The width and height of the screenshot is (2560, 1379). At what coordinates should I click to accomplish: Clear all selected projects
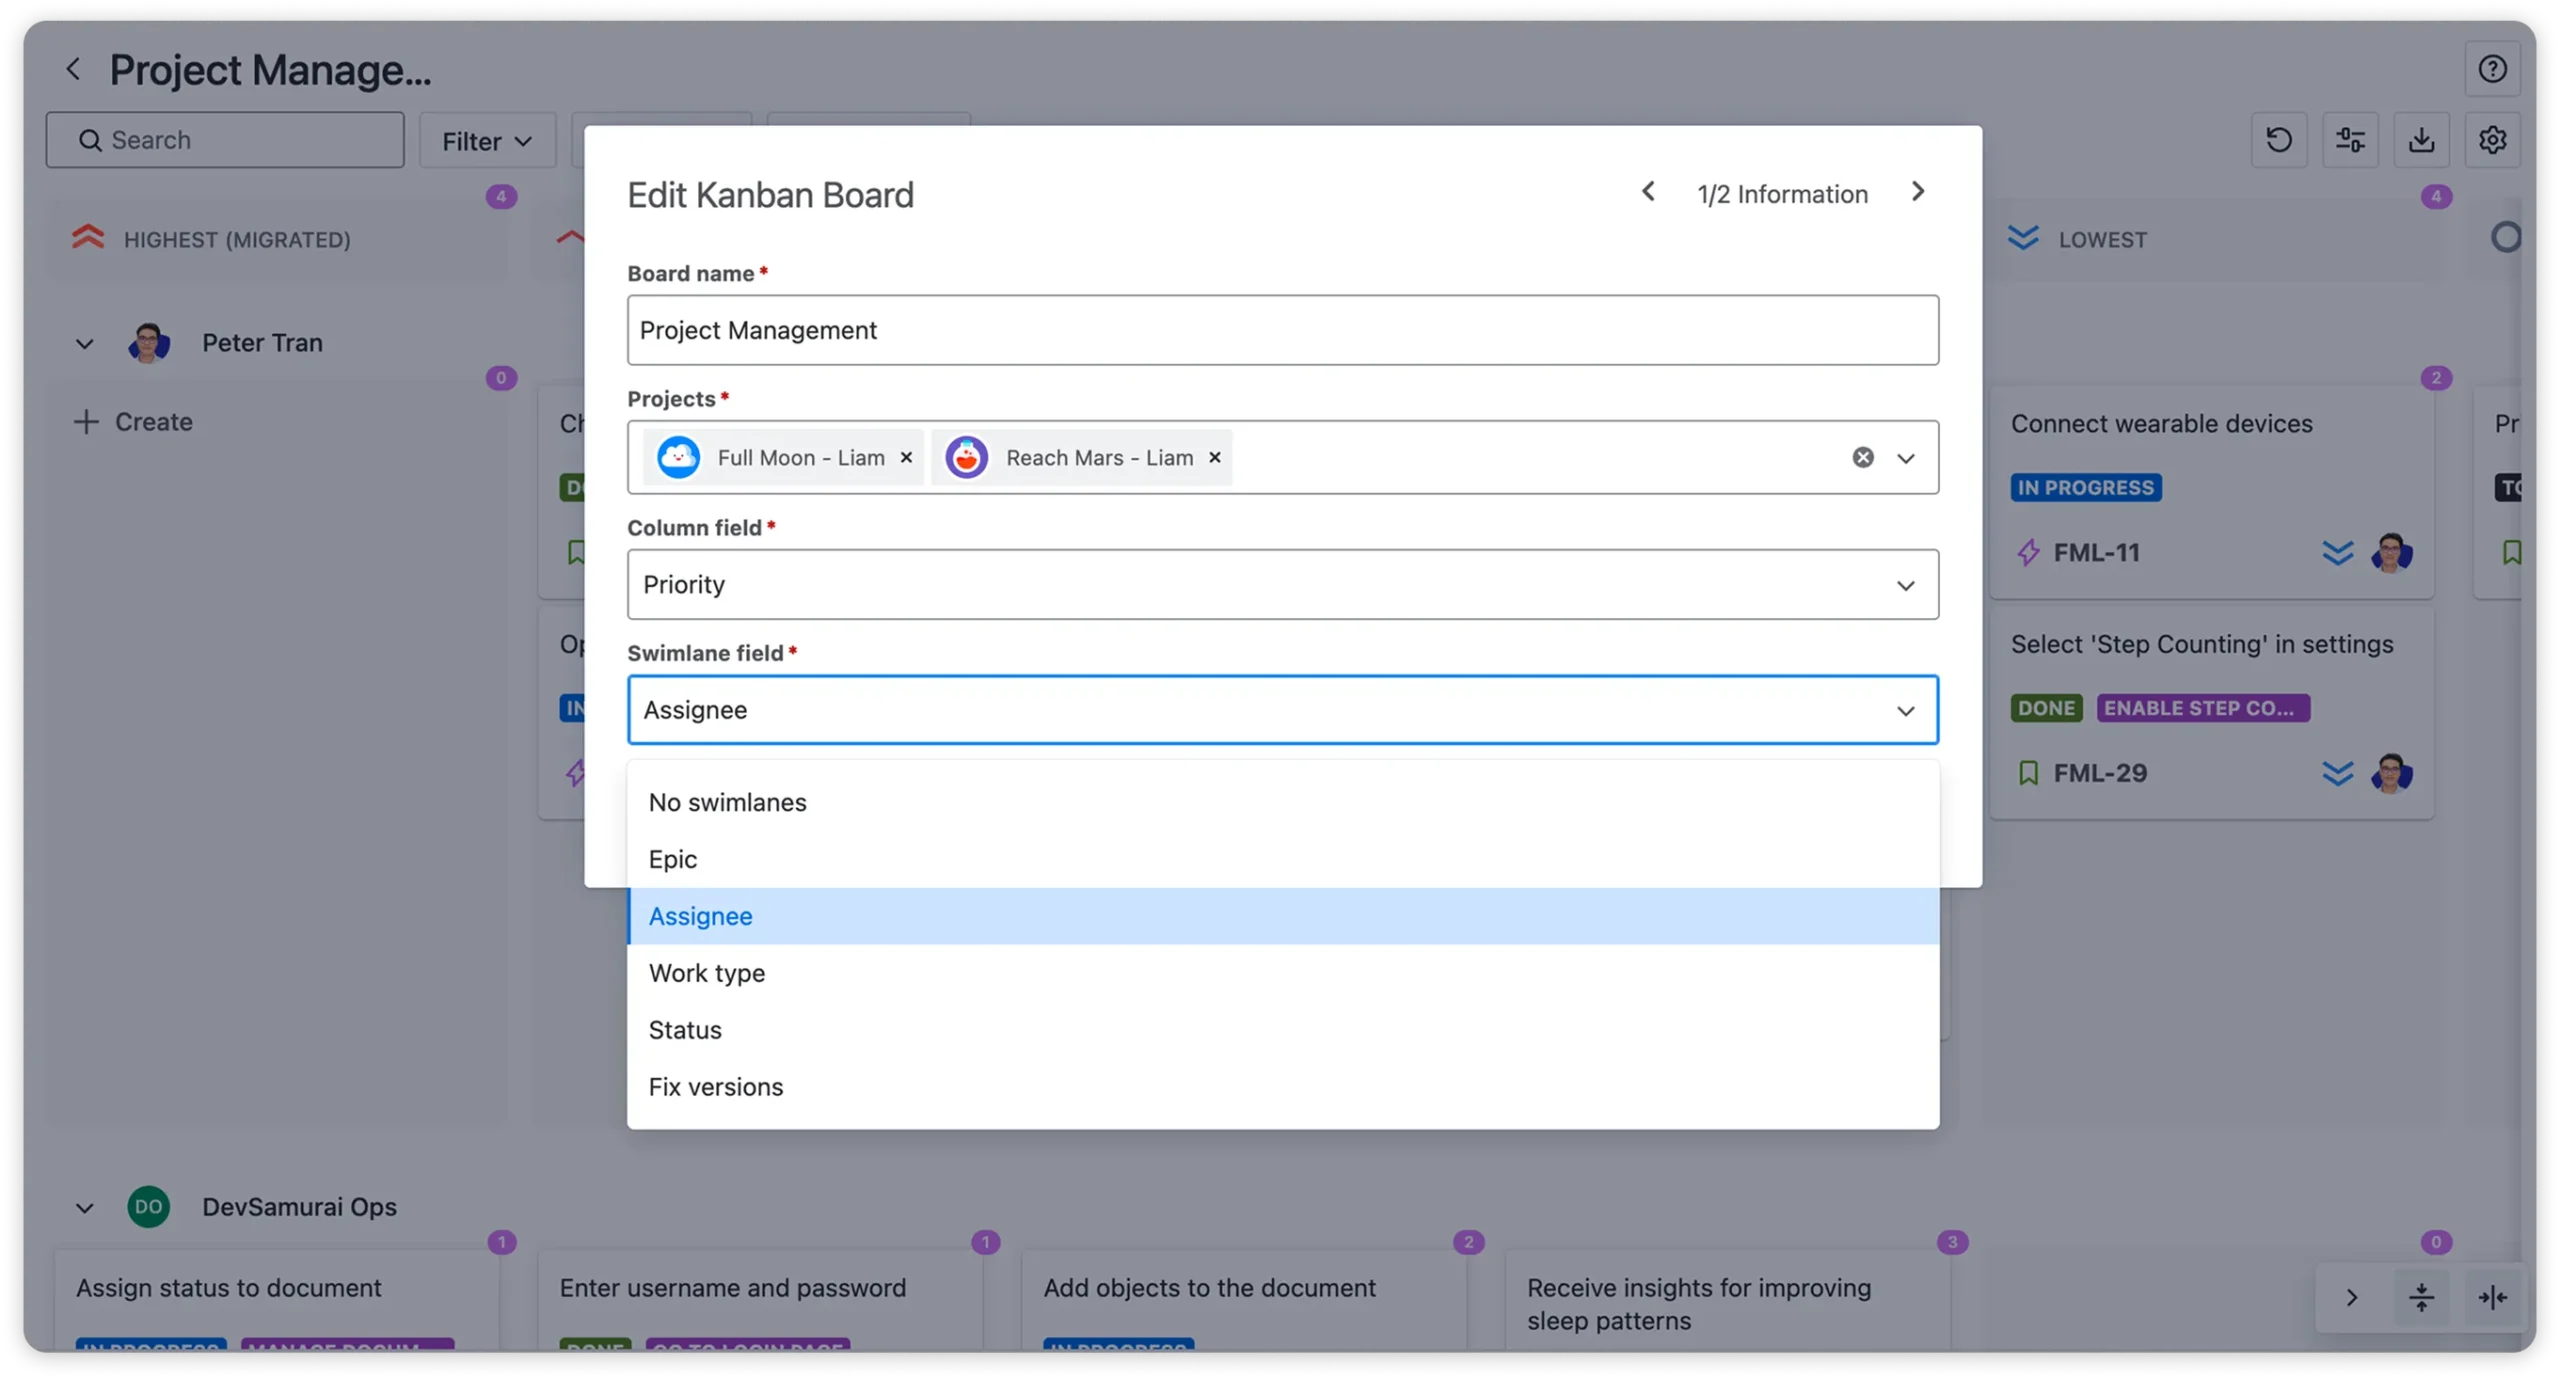(x=1862, y=457)
